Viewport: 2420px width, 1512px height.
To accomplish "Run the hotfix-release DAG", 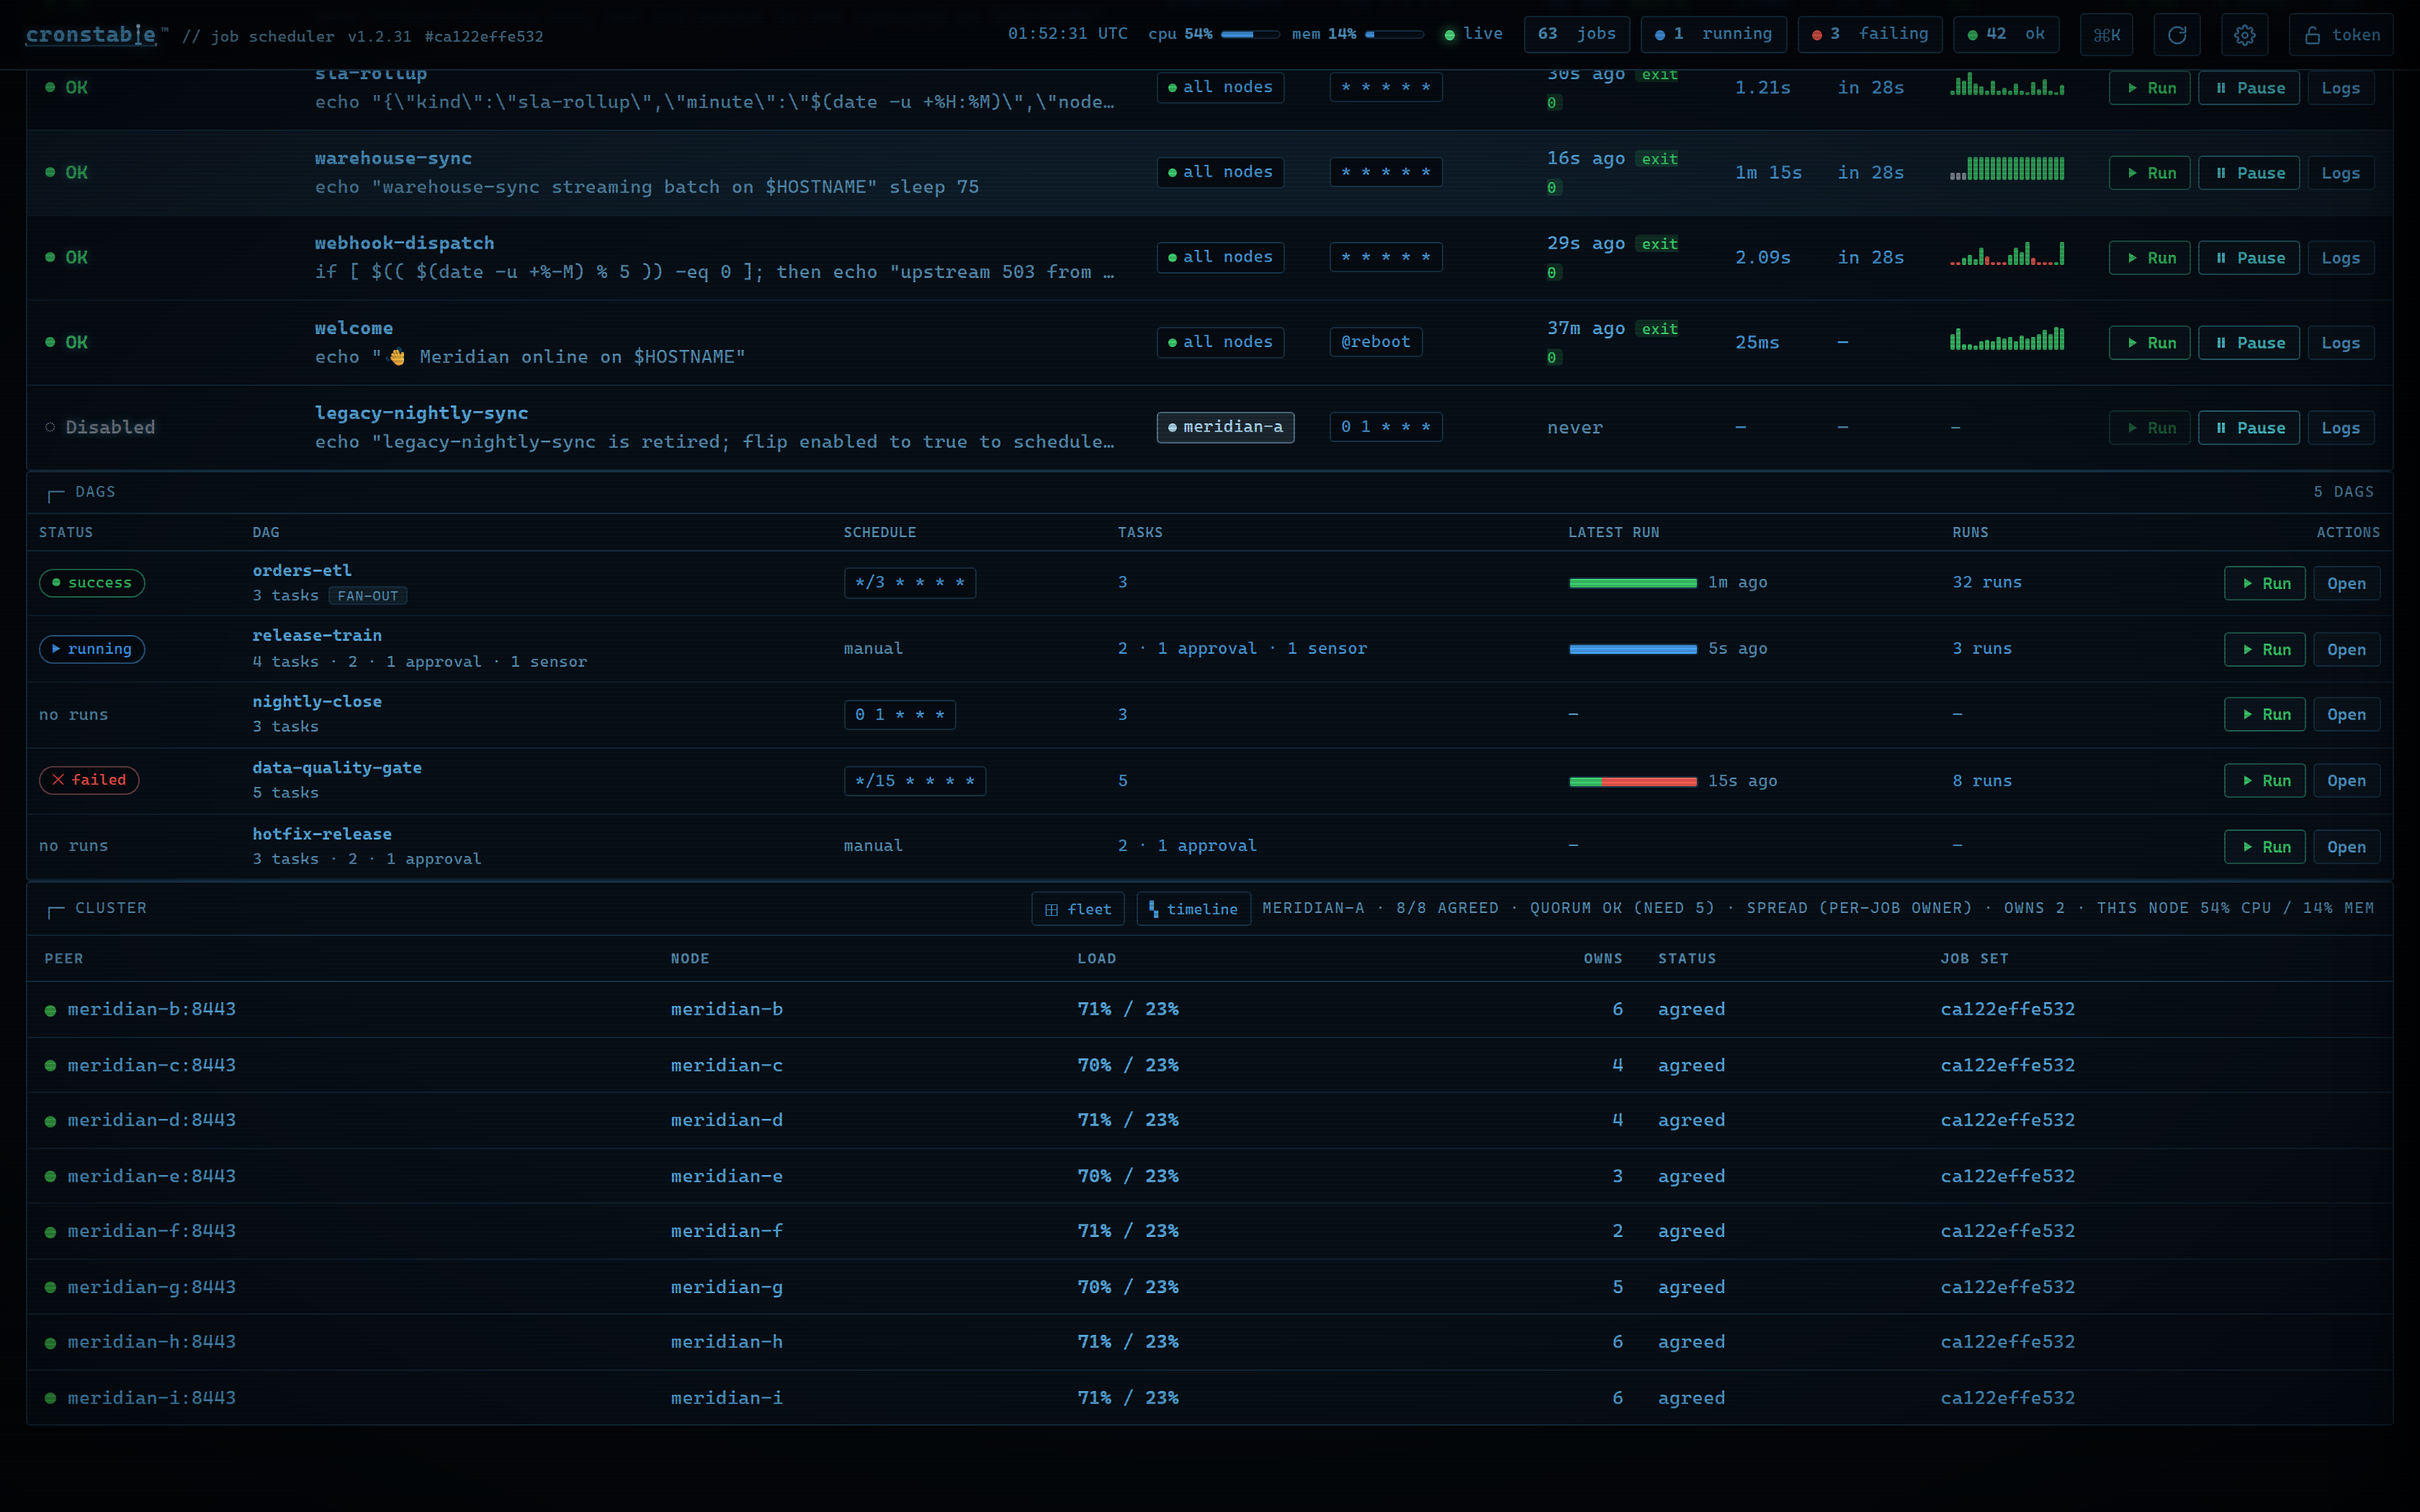I will click(x=2264, y=847).
